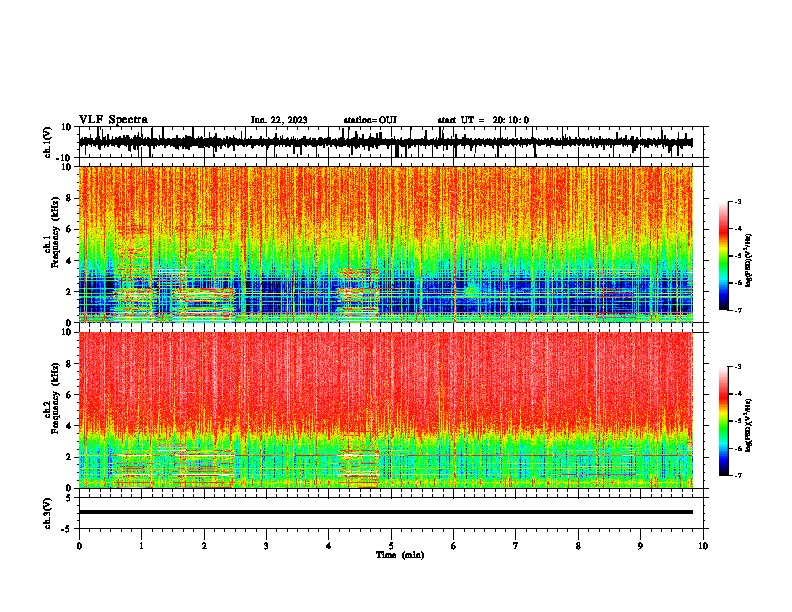The image size is (792, 612).
Task: Click the ch.1 voltage waveform trace
Action: 385,143
